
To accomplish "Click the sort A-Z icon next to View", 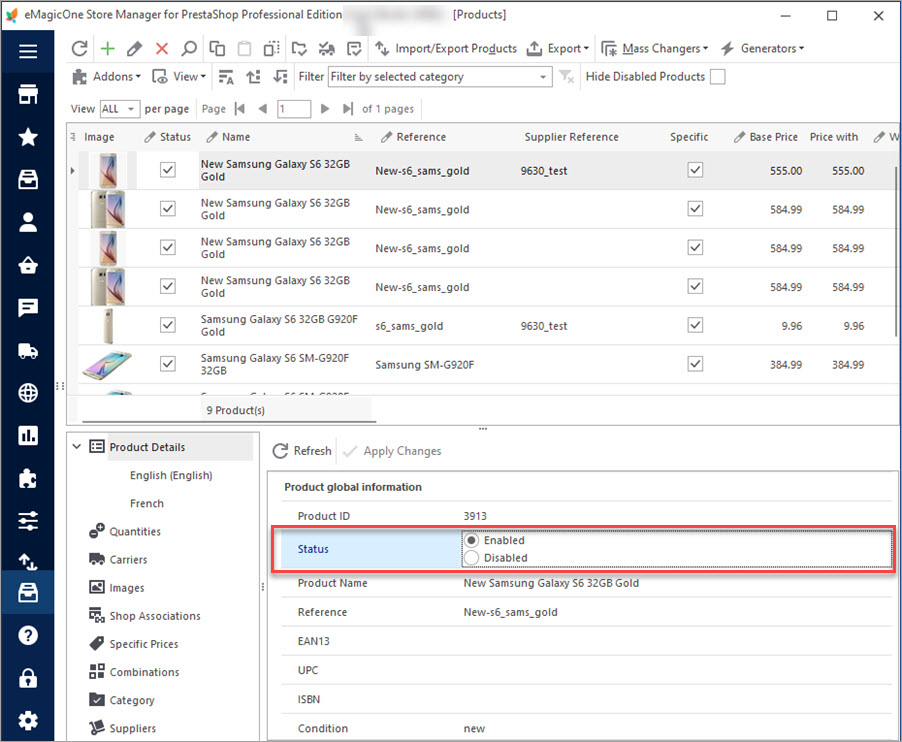I will pos(226,77).
